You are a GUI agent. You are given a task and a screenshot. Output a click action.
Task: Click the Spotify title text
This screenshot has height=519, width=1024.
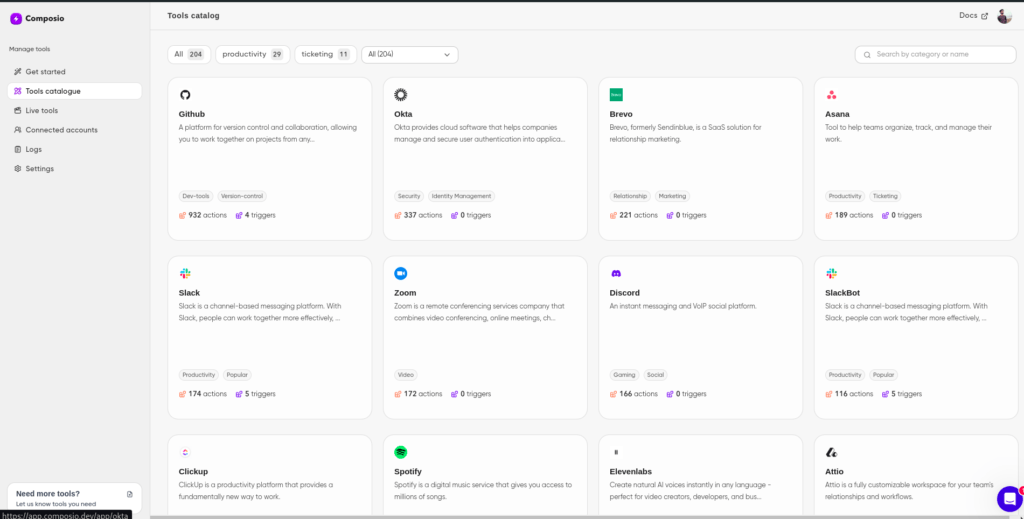coord(408,471)
